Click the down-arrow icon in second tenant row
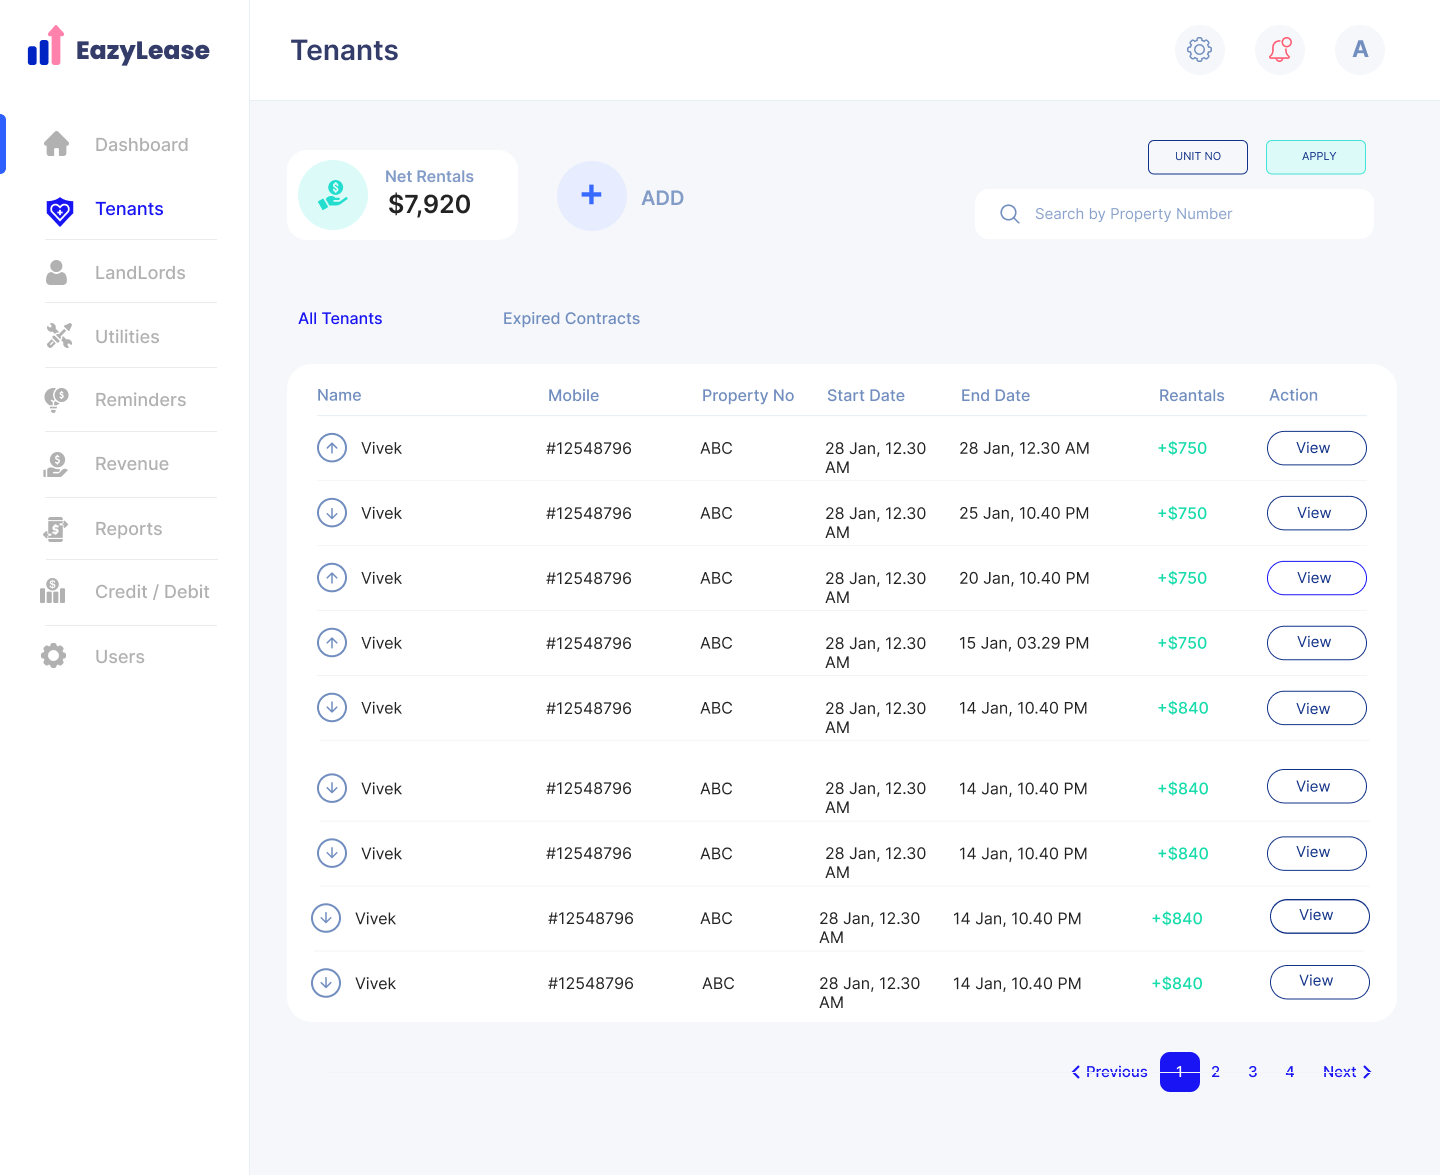 pos(332,513)
